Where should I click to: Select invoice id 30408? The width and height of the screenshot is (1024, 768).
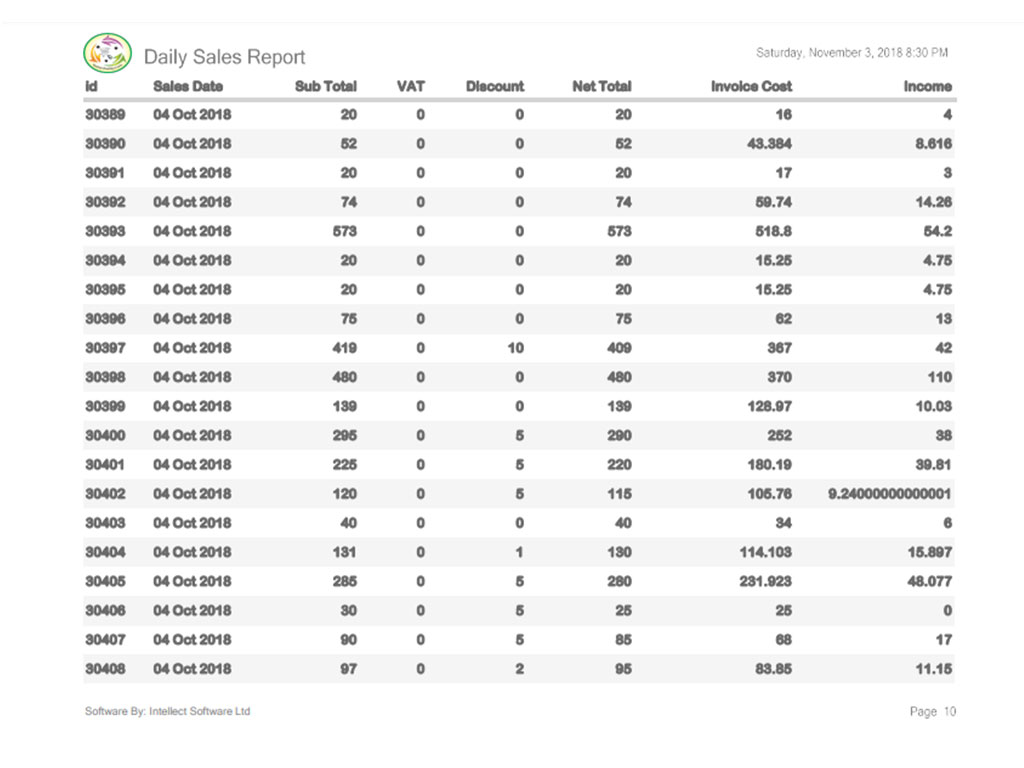click(104, 668)
